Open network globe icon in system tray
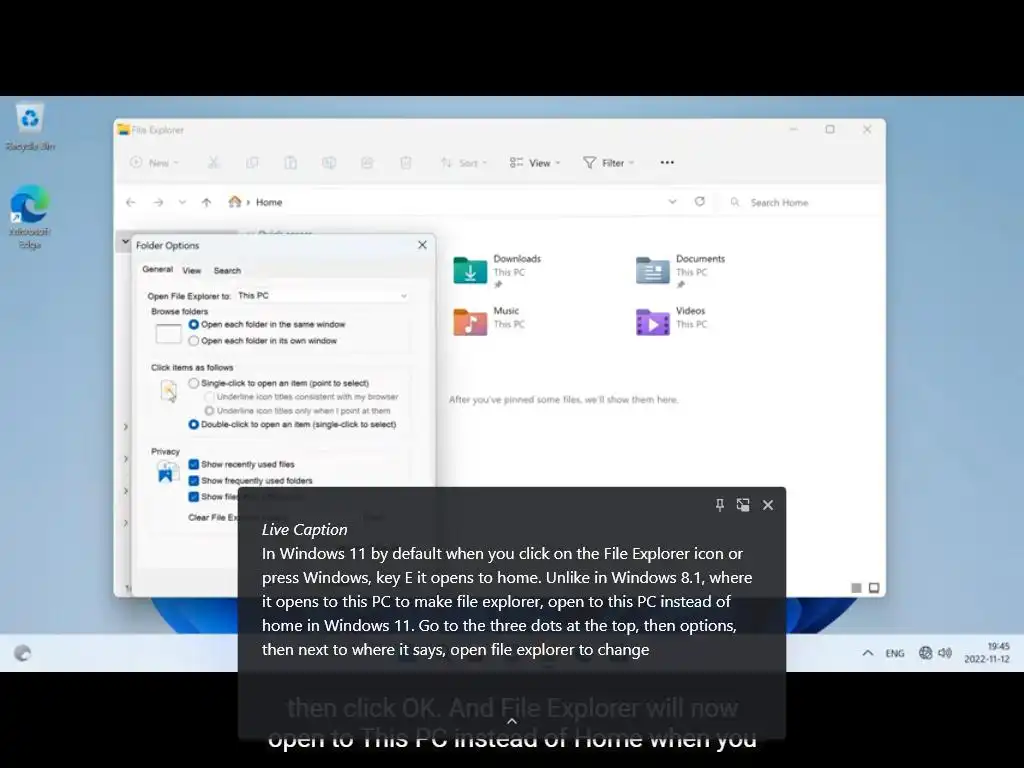This screenshot has height=768, width=1024. point(925,652)
